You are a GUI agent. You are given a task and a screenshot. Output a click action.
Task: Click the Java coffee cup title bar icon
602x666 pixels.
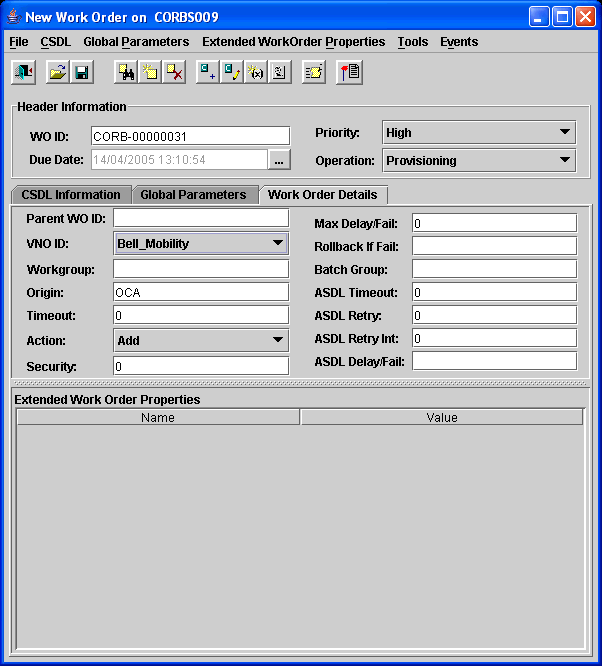[x=14, y=17]
